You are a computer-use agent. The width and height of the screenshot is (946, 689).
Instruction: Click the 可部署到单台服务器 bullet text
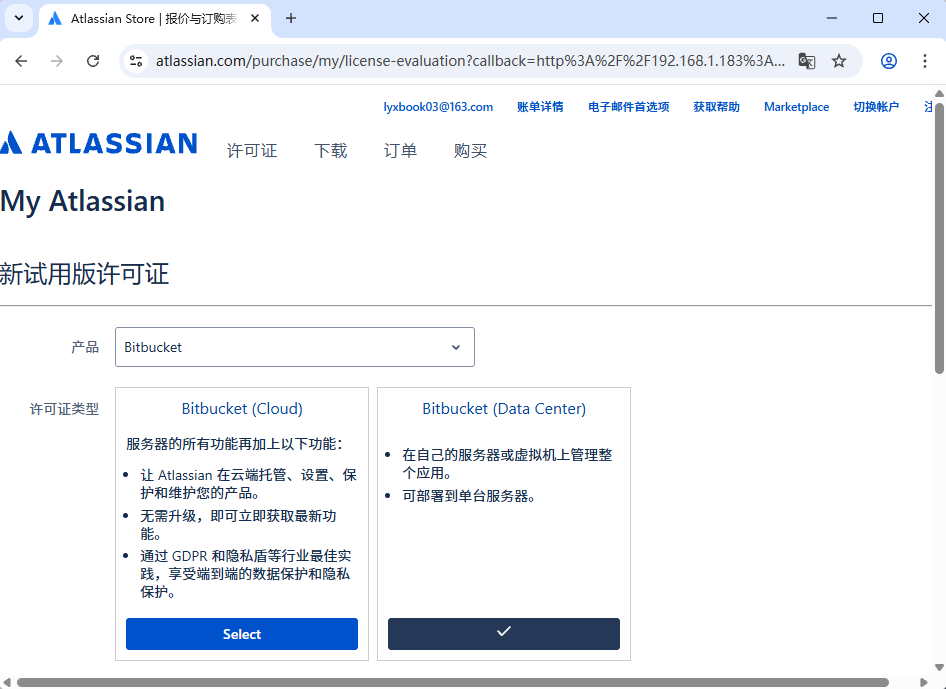[469, 496]
